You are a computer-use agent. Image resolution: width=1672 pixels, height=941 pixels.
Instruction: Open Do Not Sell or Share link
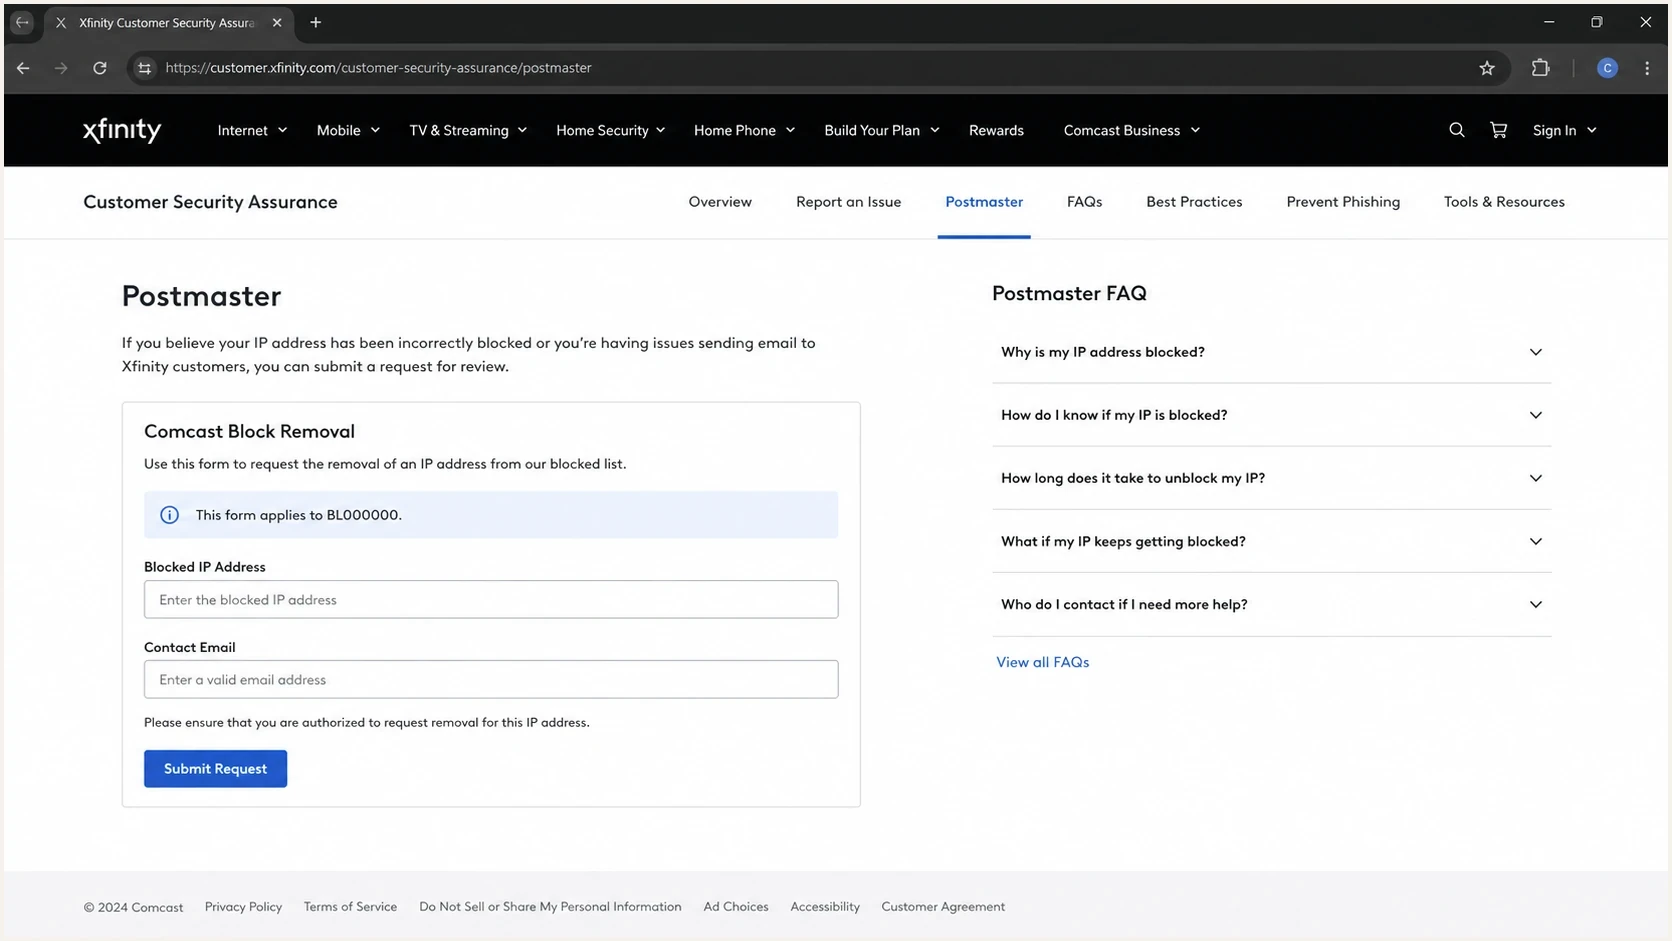tap(550, 907)
